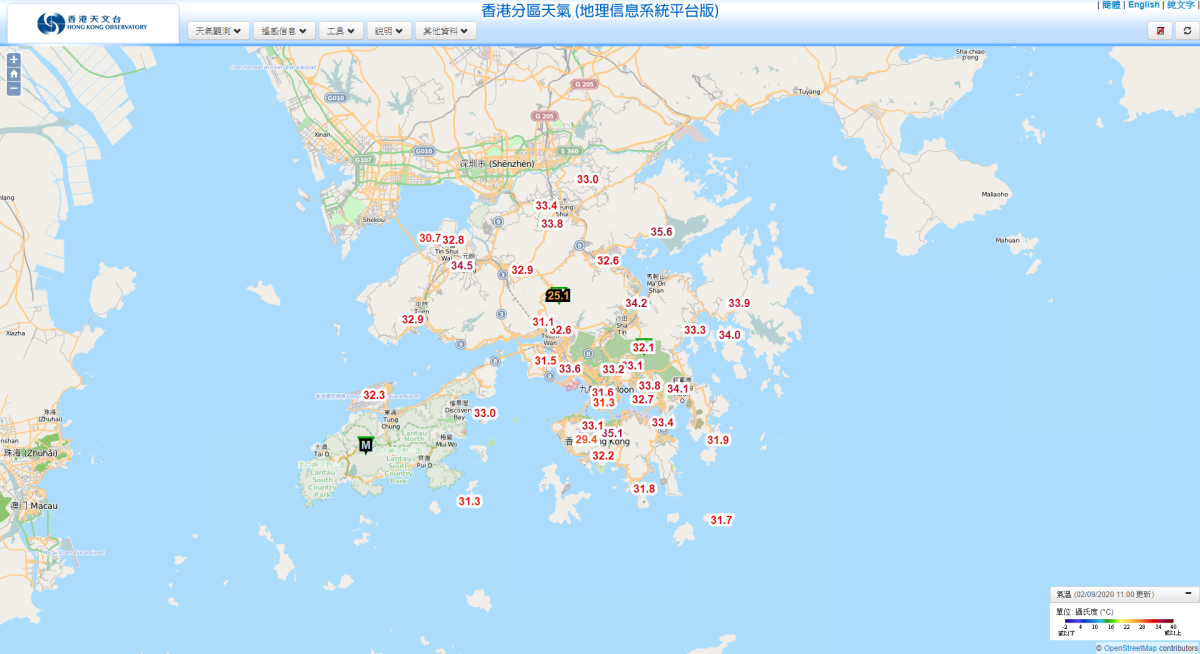1200x654 pixels.
Task: Click the 35.6 temperature reading on map
Action: pyautogui.click(x=662, y=232)
